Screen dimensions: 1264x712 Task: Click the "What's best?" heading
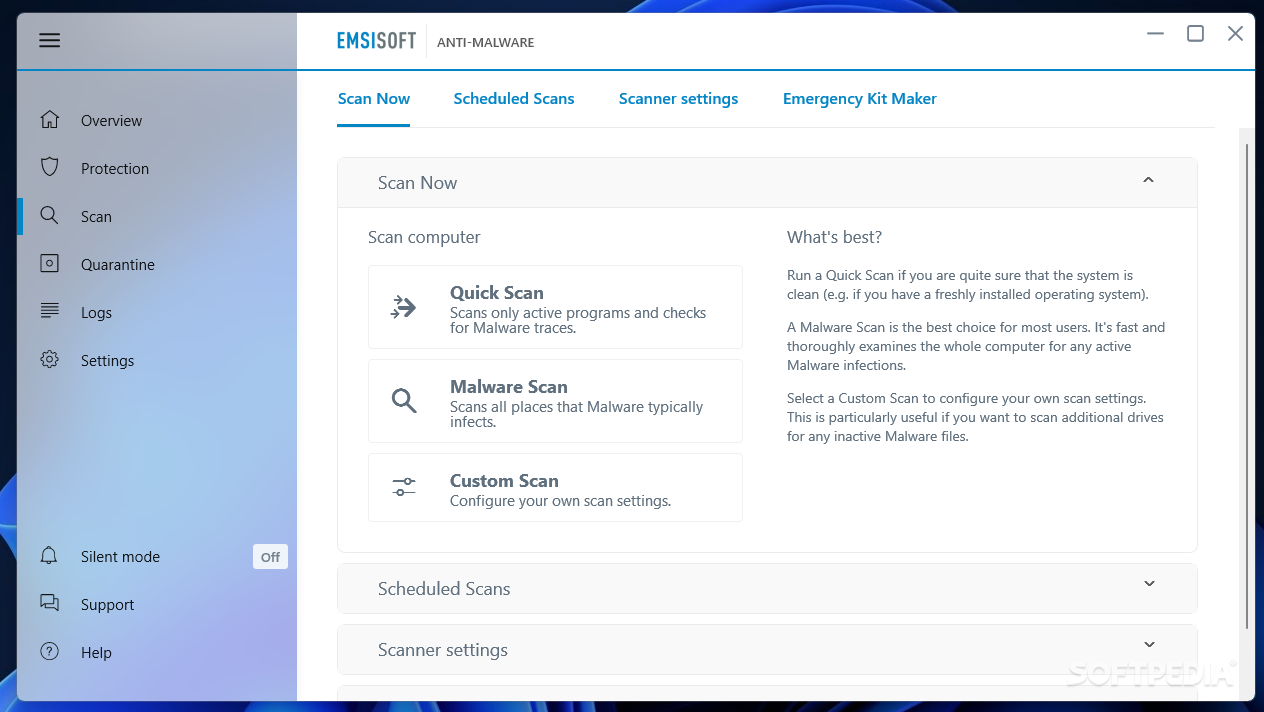tap(834, 237)
